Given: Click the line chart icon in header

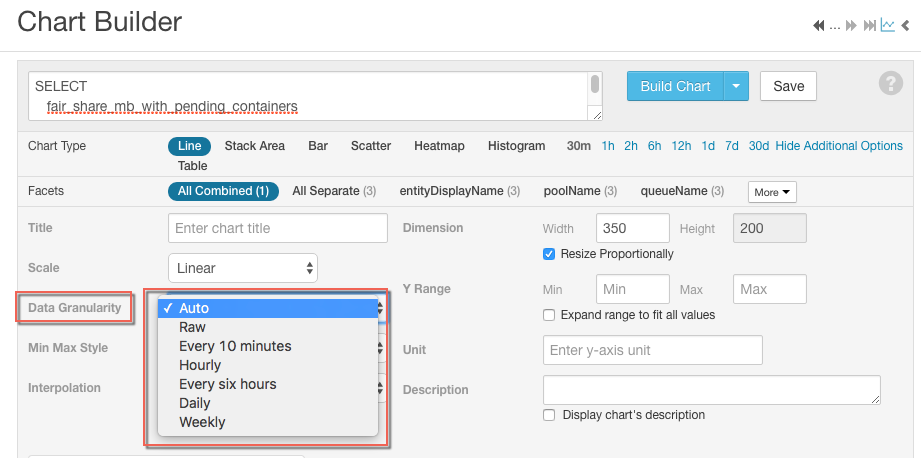Looking at the screenshot, I should point(887,25).
